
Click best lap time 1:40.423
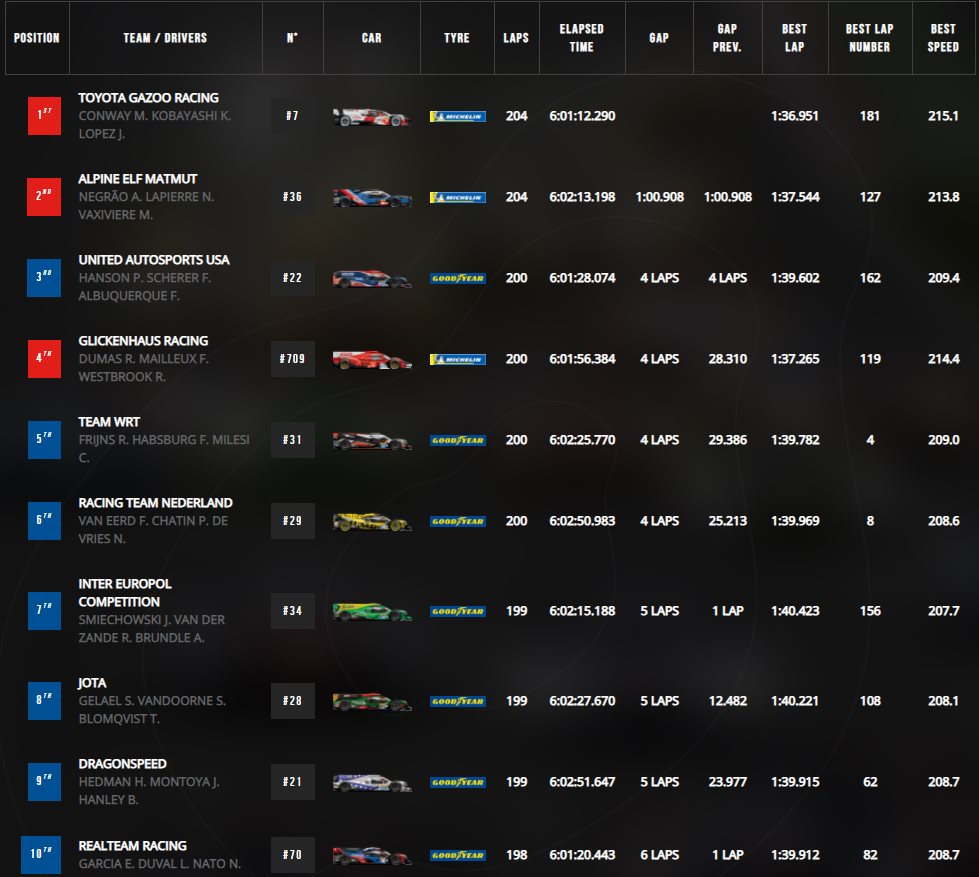795,611
